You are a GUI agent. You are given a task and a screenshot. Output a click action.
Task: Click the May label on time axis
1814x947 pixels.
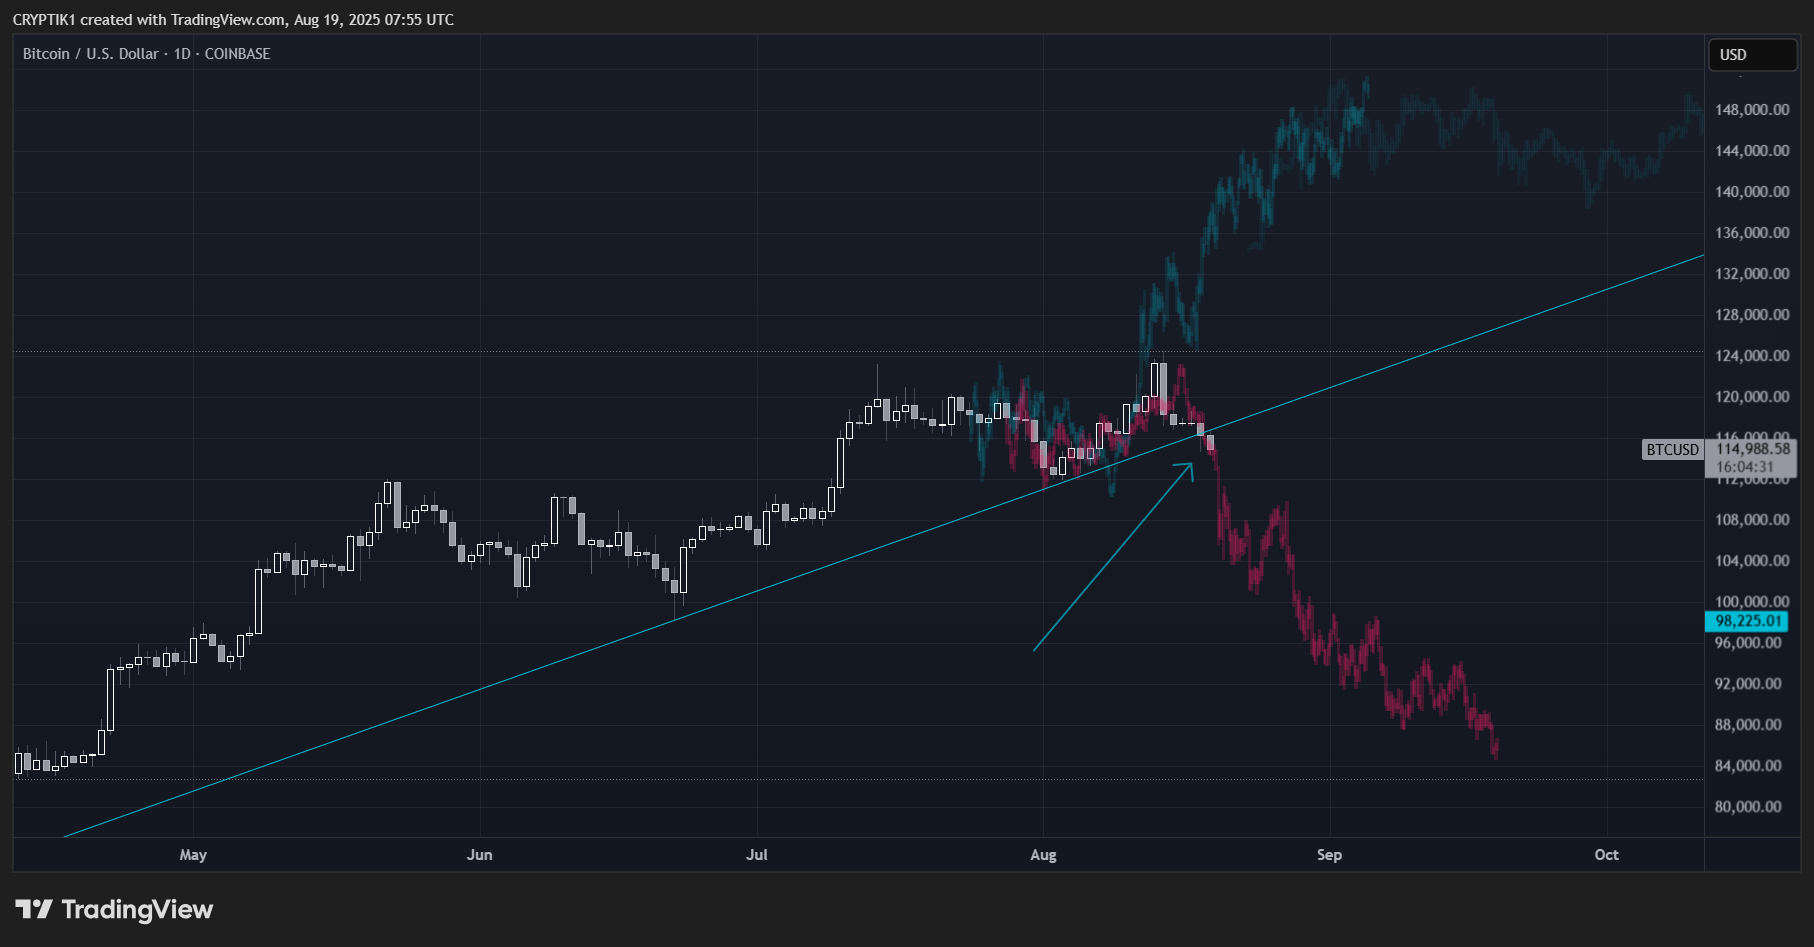coord(193,855)
